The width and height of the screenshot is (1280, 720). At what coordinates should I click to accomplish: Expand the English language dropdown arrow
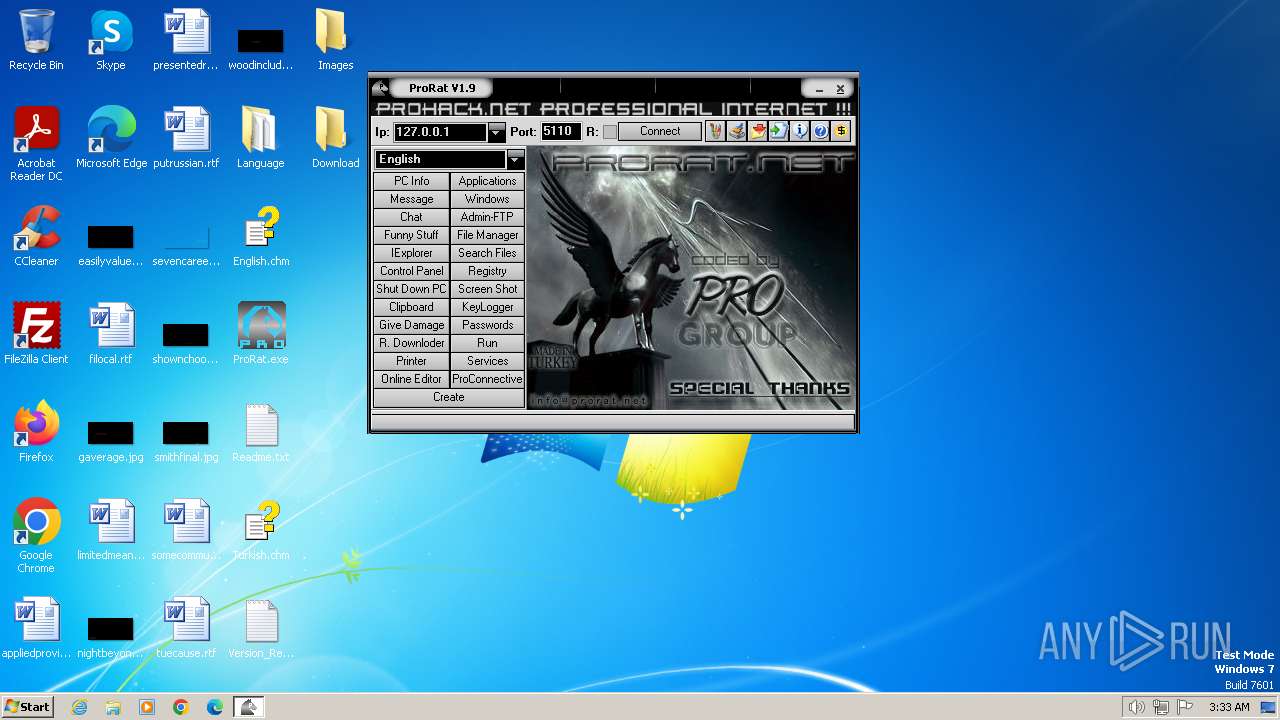pos(515,159)
